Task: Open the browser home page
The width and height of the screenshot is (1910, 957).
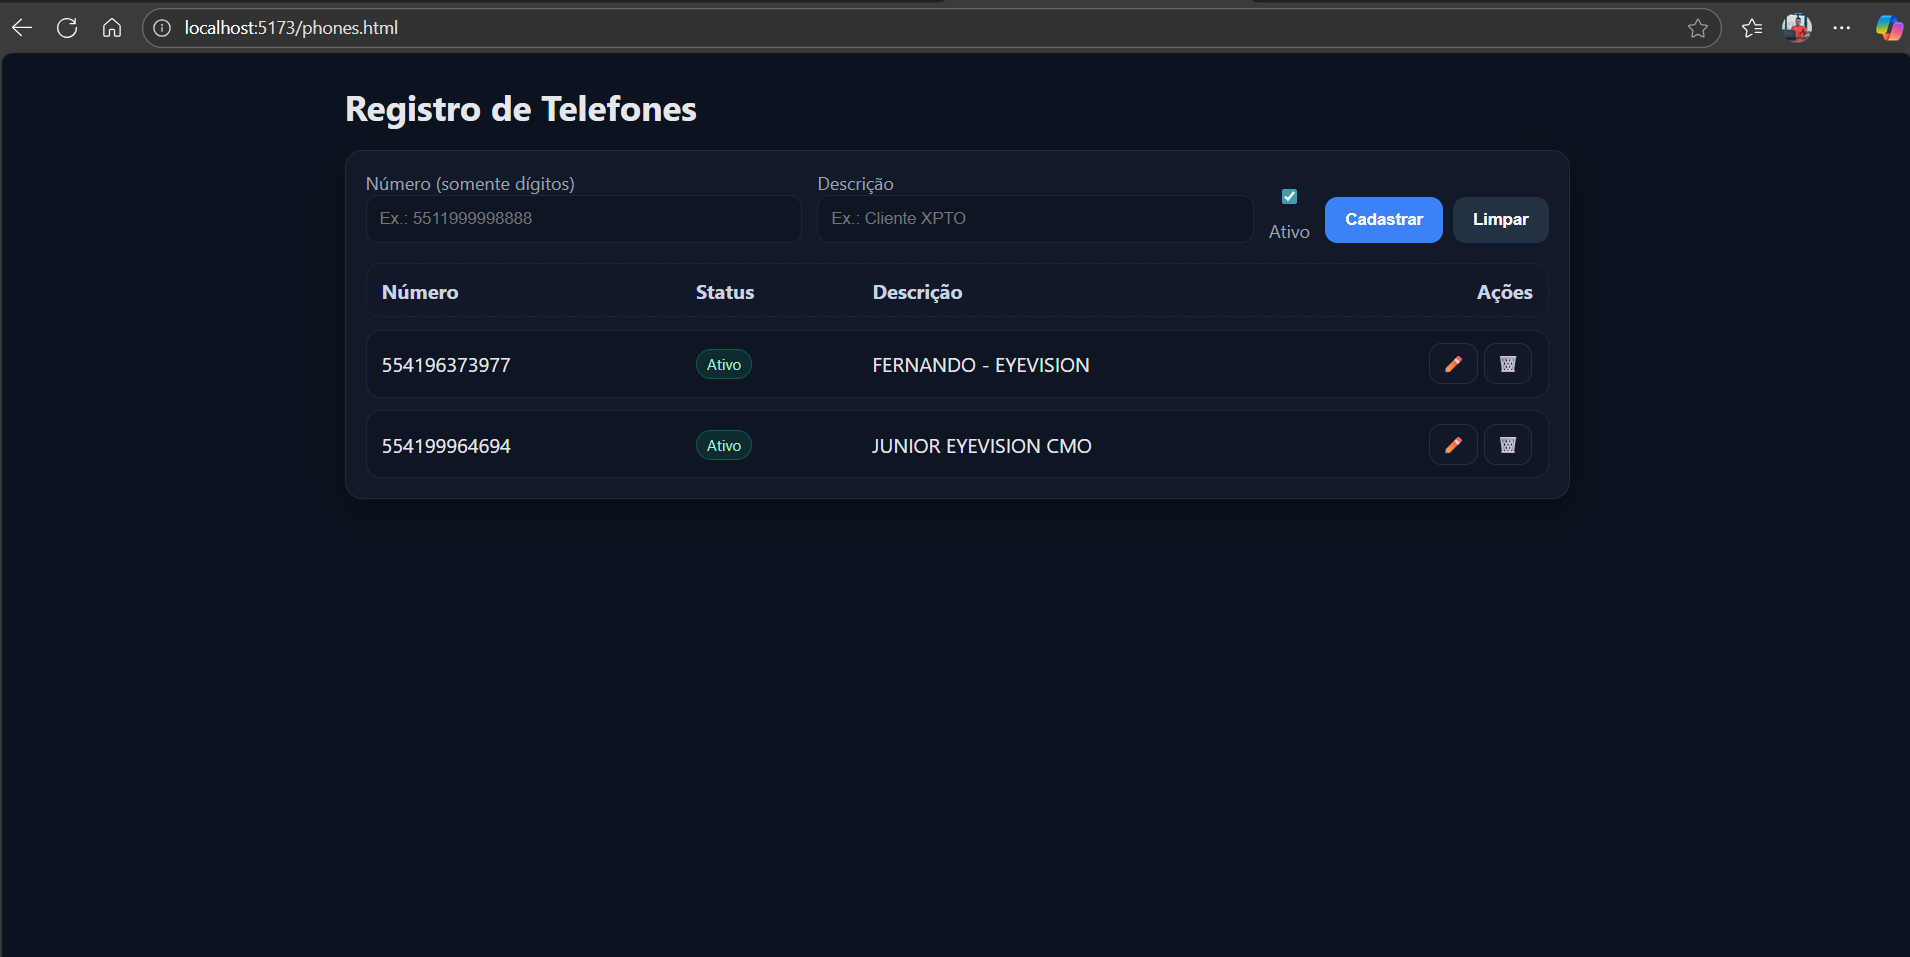Action: pos(112,28)
